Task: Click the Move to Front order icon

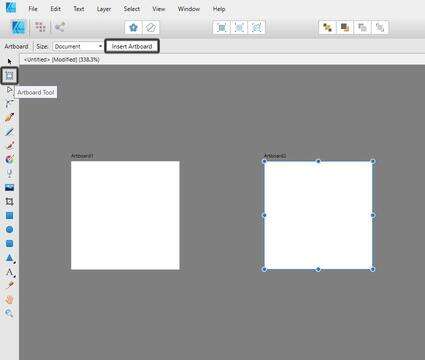Action: click(x=380, y=27)
